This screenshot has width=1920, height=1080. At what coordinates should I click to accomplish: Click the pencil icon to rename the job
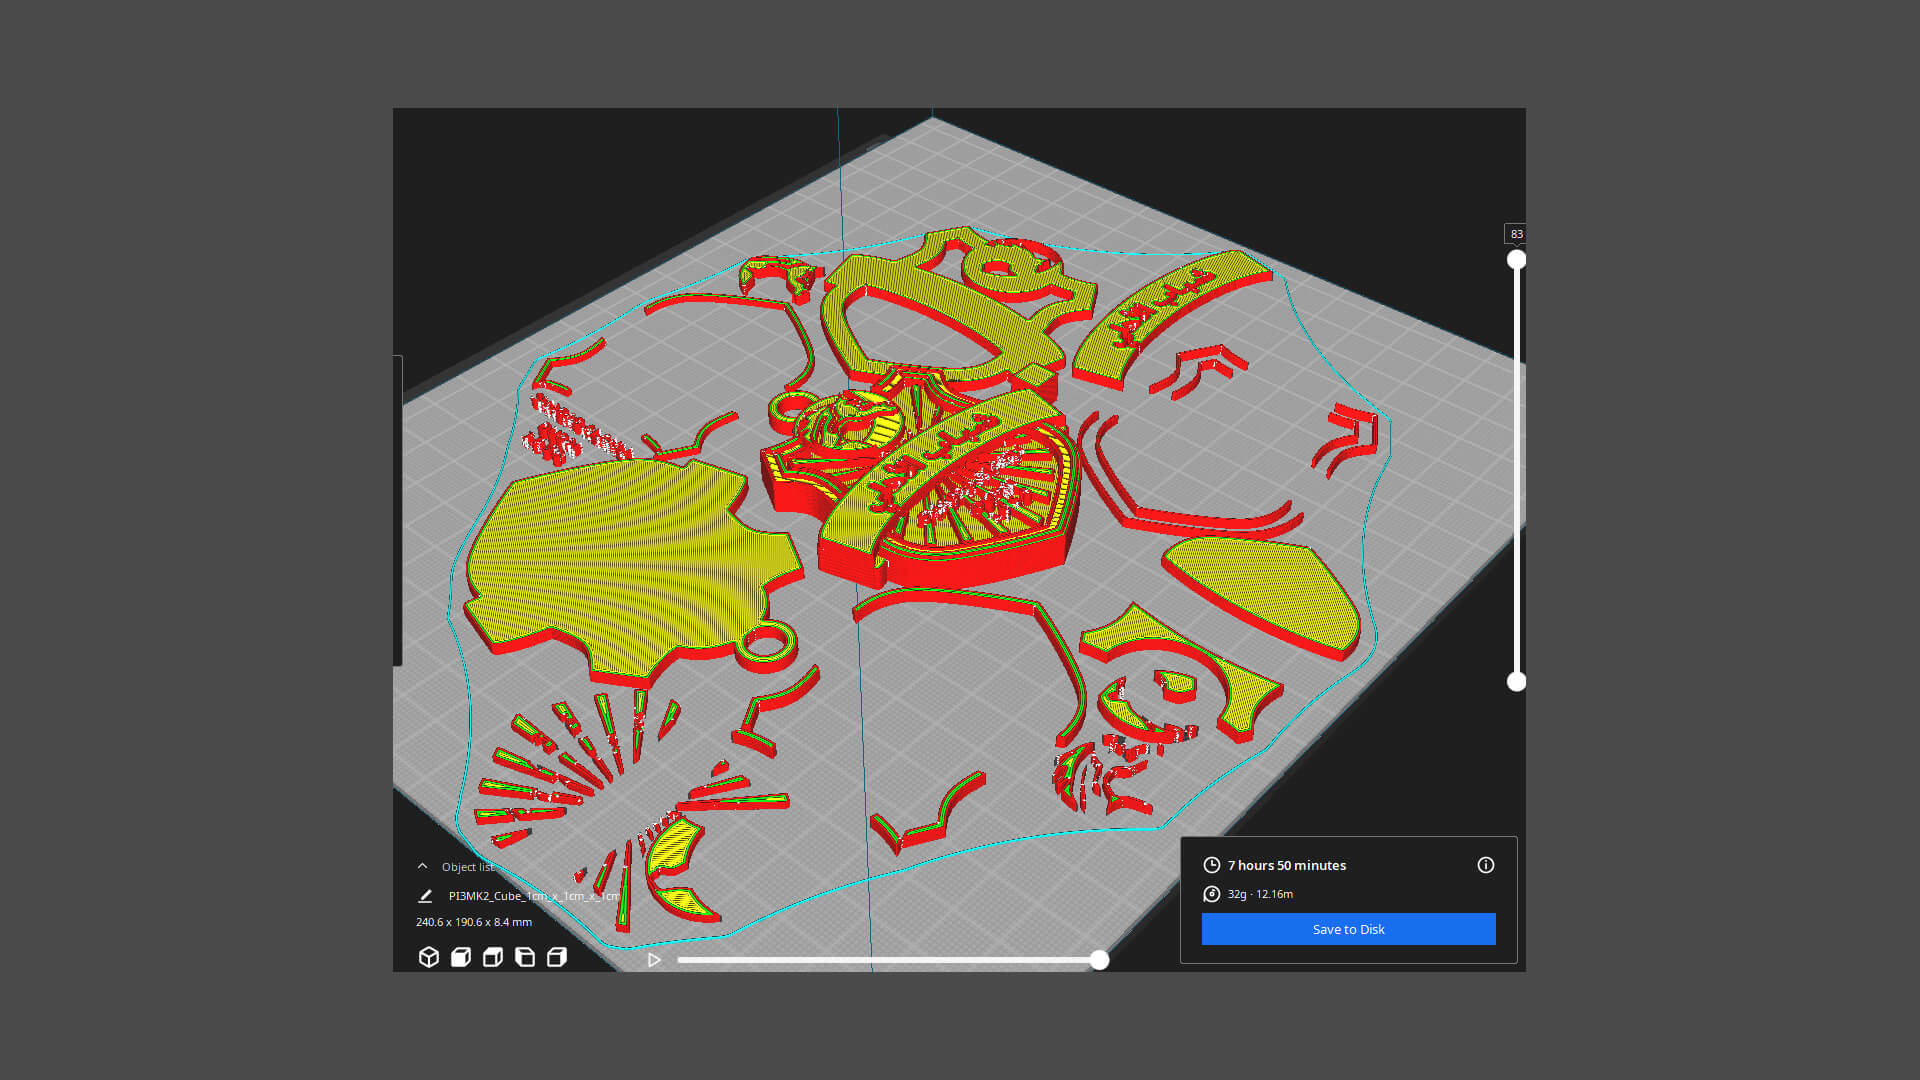[425, 896]
